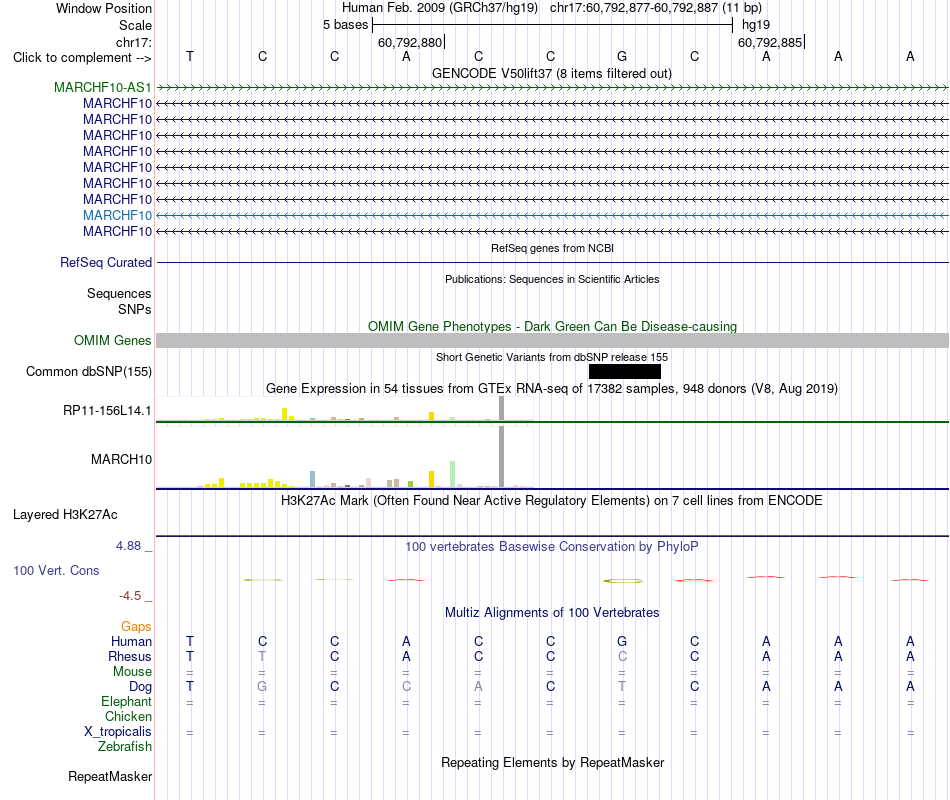The image size is (950, 800).
Task: Open "RefSeq genes from NCBI" track title
Action: (552, 248)
